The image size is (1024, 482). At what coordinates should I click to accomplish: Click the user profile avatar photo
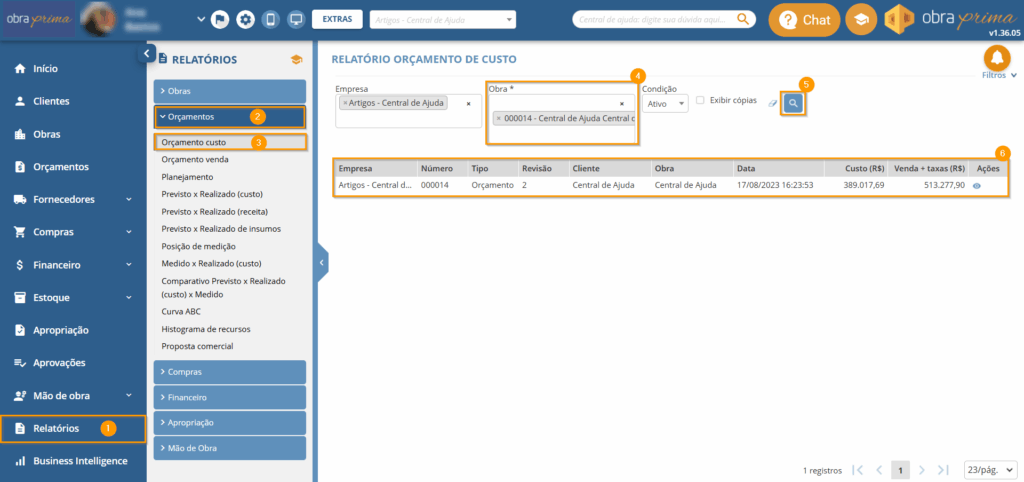pos(98,20)
